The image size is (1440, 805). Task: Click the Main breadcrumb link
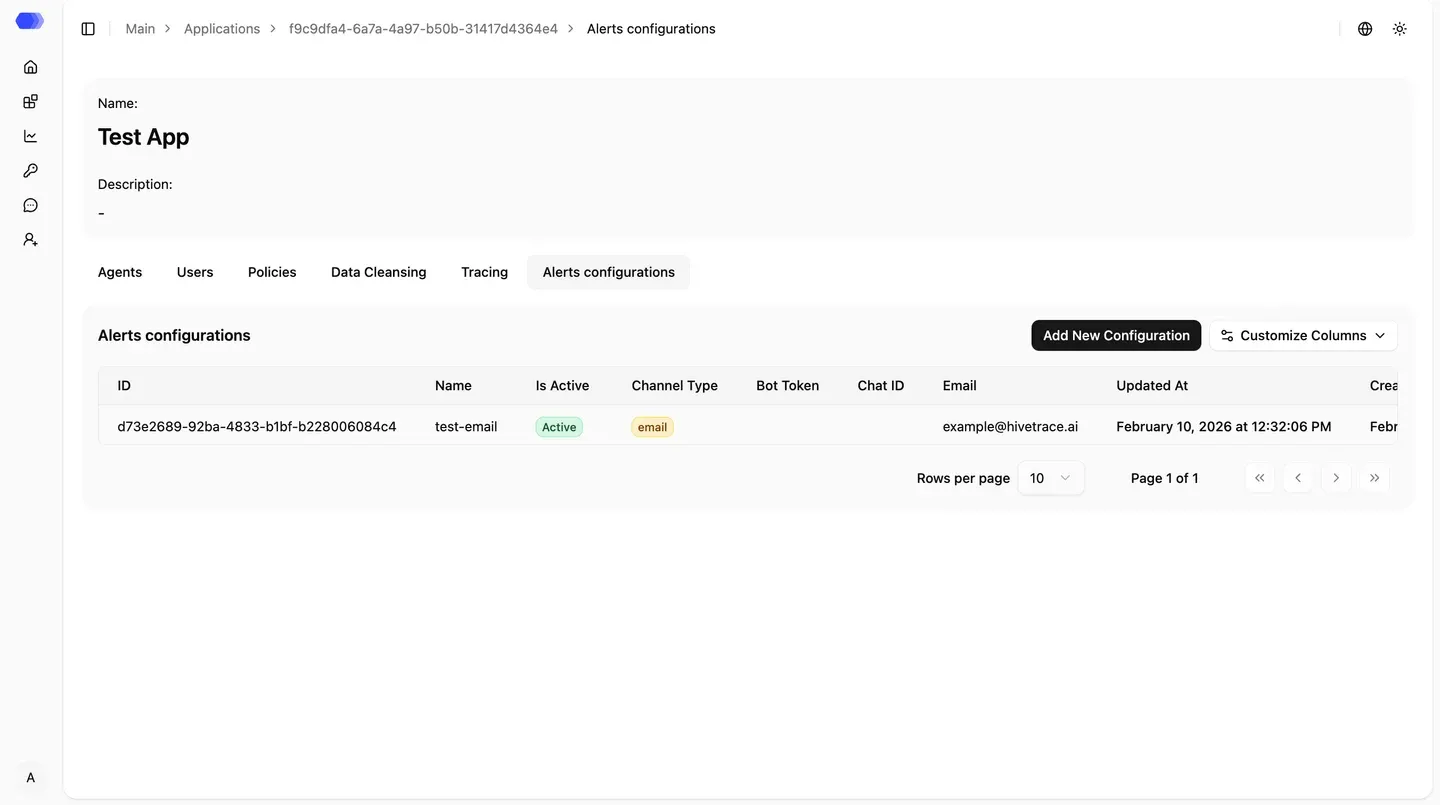coord(140,29)
